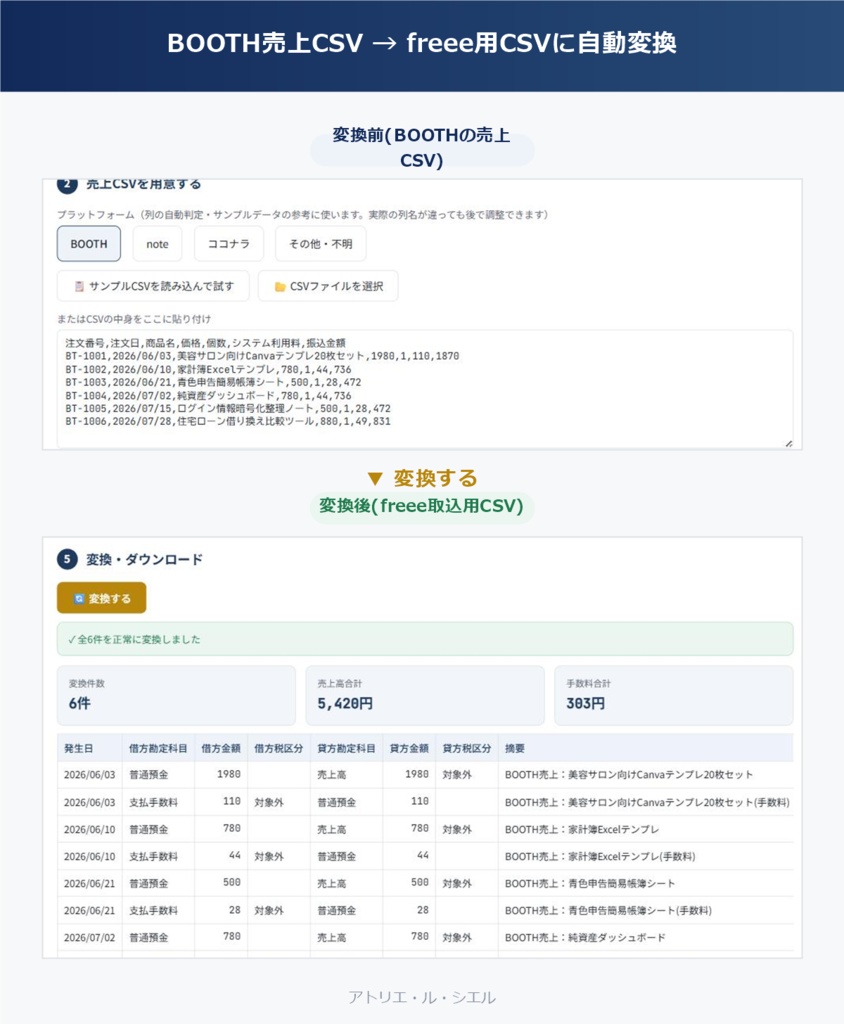The height and width of the screenshot is (1024, 844).
Task: Click the clipboard icon on sample CSV button
Action: tap(79, 287)
